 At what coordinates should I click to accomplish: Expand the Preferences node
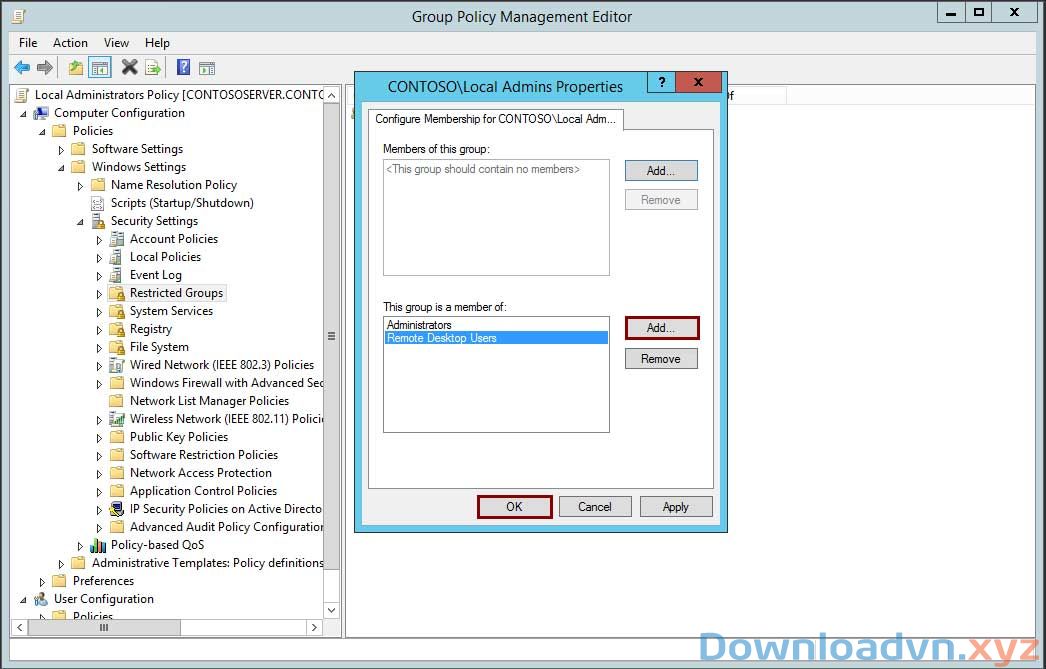pos(43,582)
